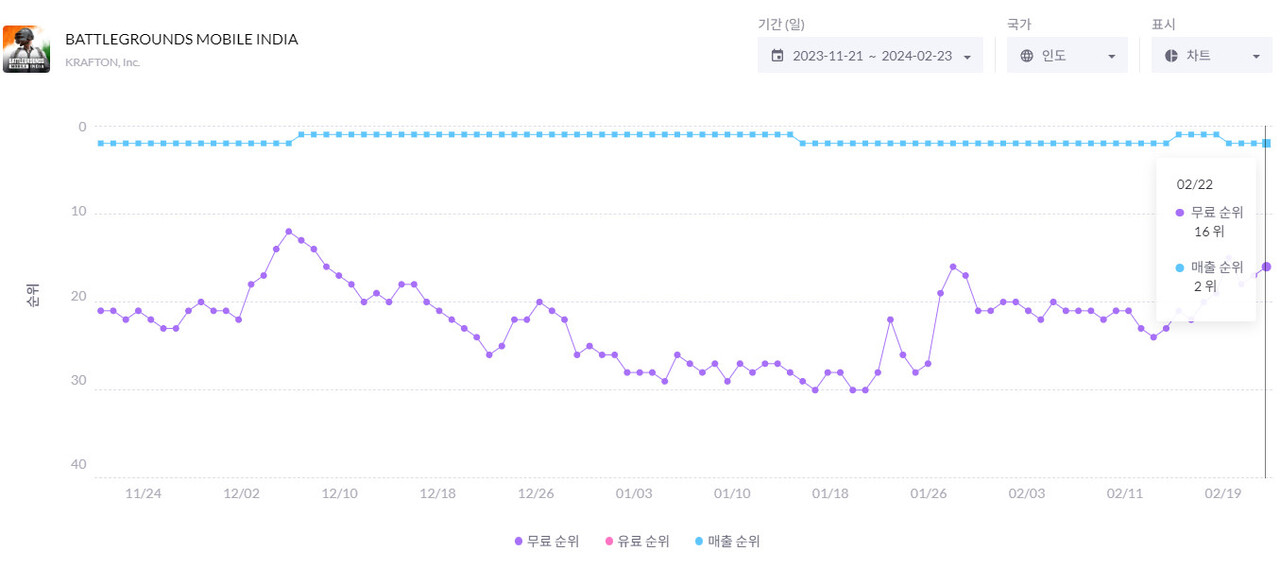Viewport: 1280px width, 586px height.
Task: Click the BATTLEGROUNDS MOBILE INDIA app icon
Action: coord(27,47)
